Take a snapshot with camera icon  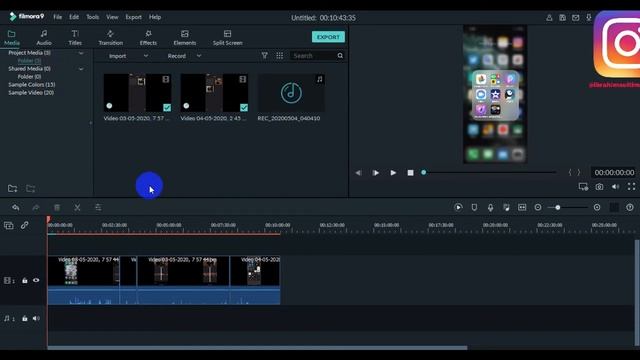(599, 187)
